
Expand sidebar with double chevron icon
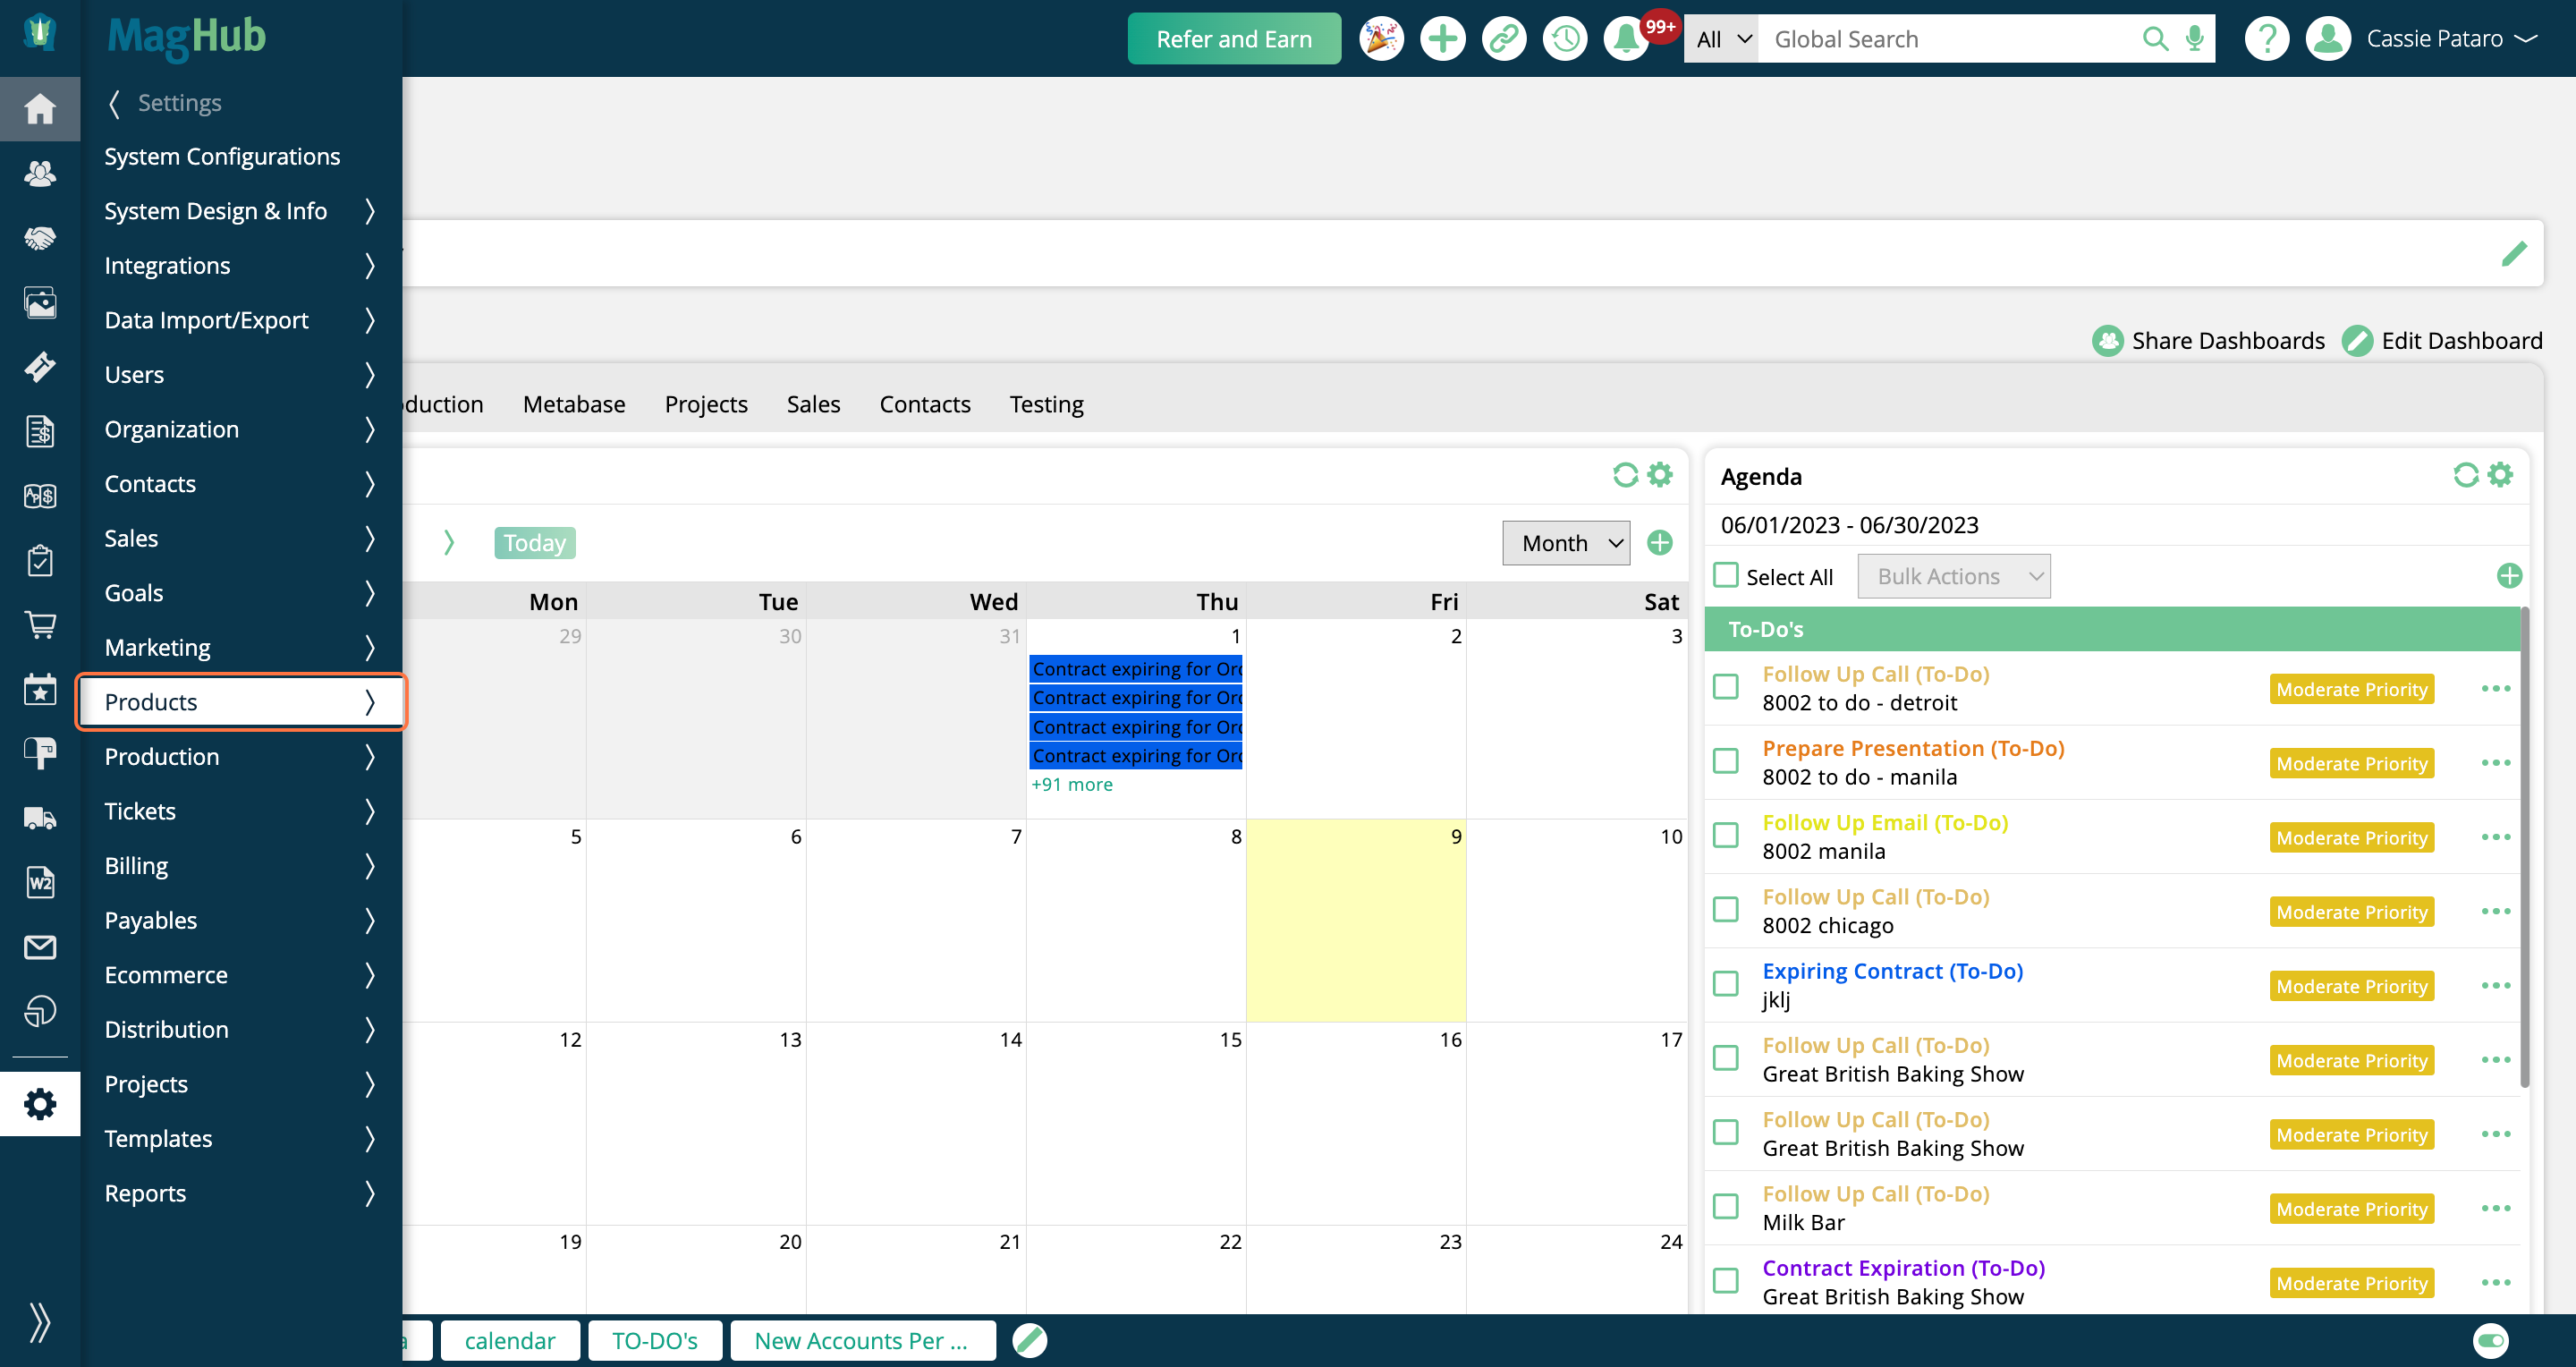pyautogui.click(x=40, y=1322)
